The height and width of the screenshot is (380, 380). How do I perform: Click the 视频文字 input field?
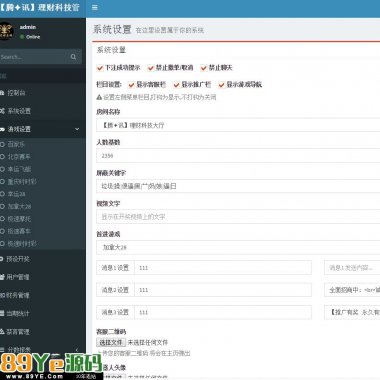click(x=238, y=217)
